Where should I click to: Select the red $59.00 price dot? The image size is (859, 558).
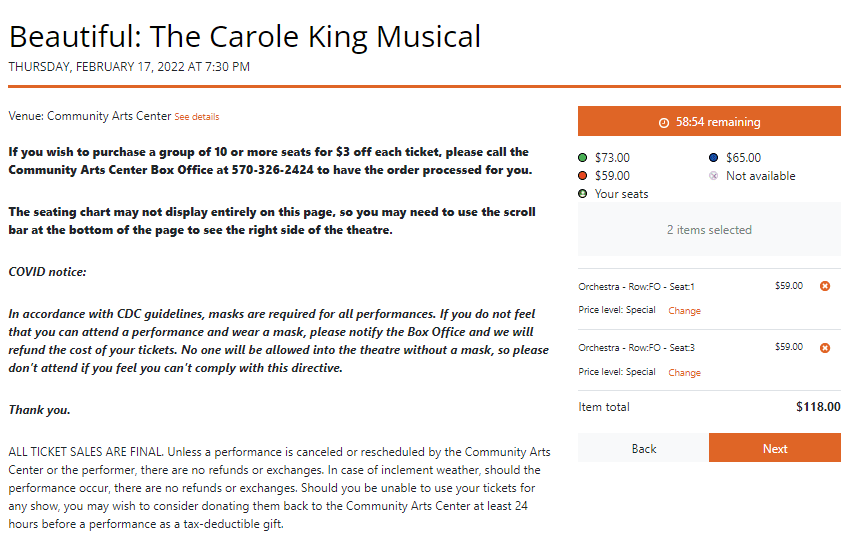[x=582, y=176]
